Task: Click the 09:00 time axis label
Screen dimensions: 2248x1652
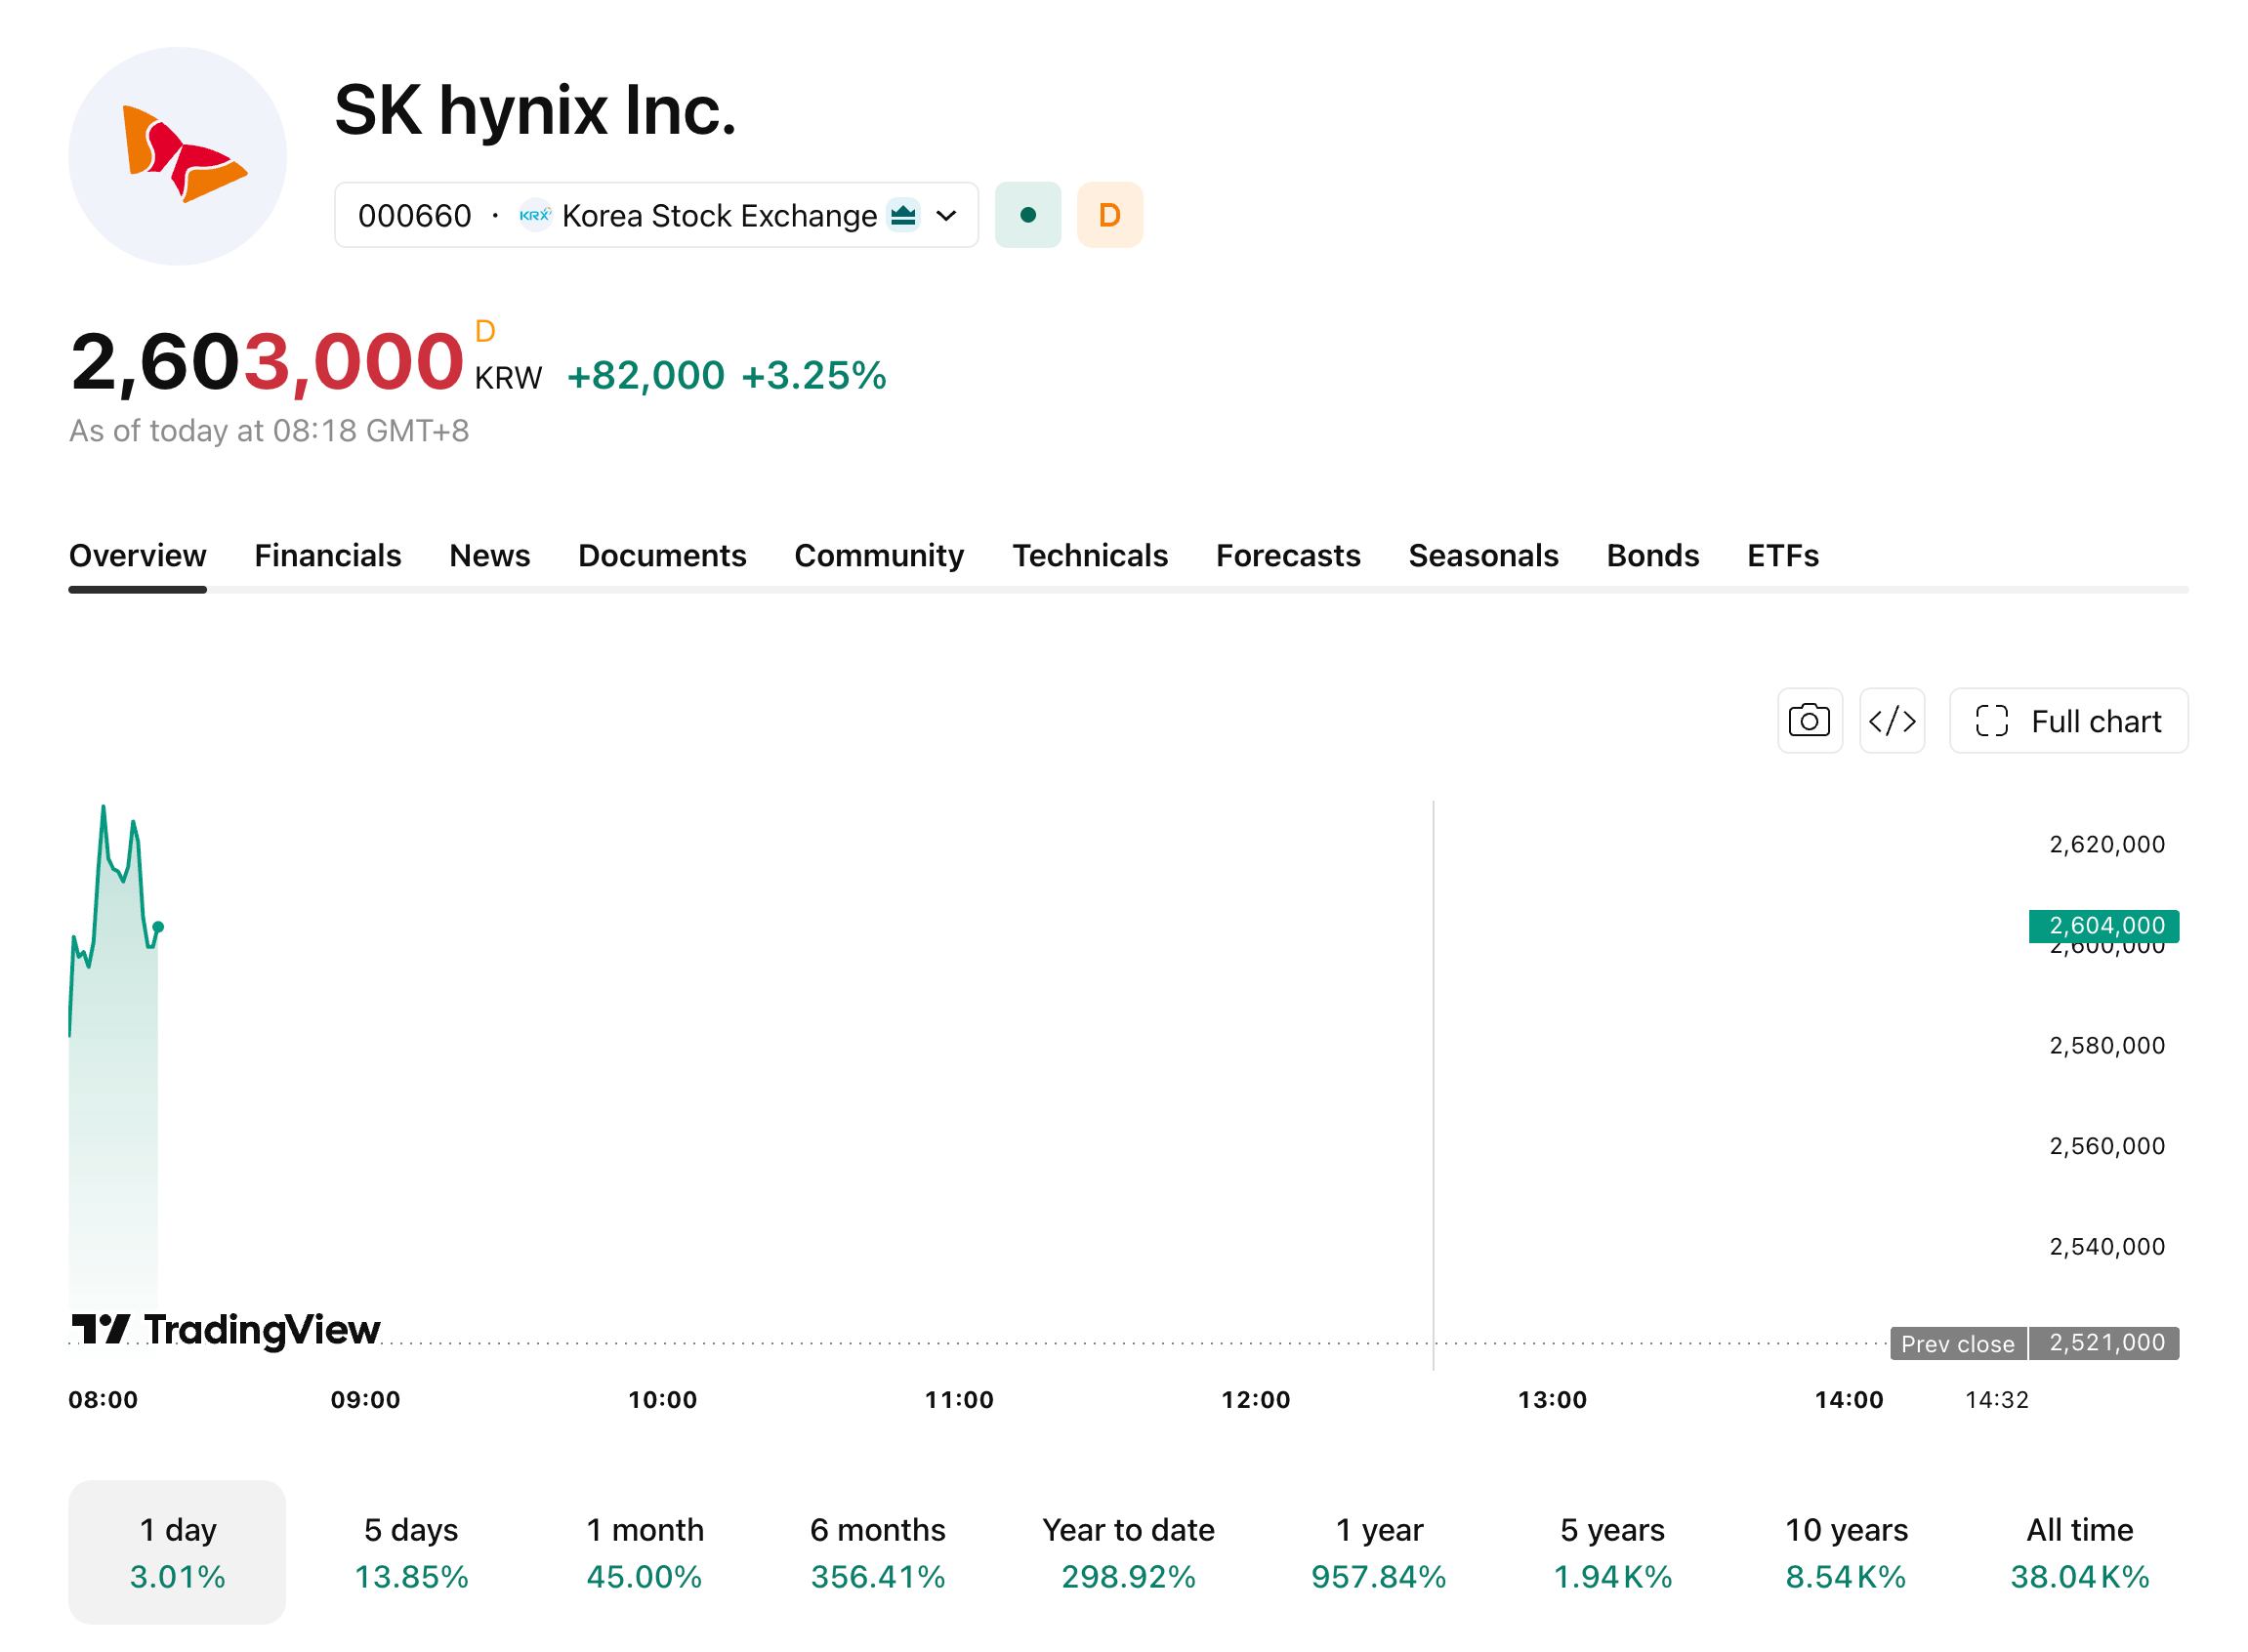Action: tap(365, 1400)
